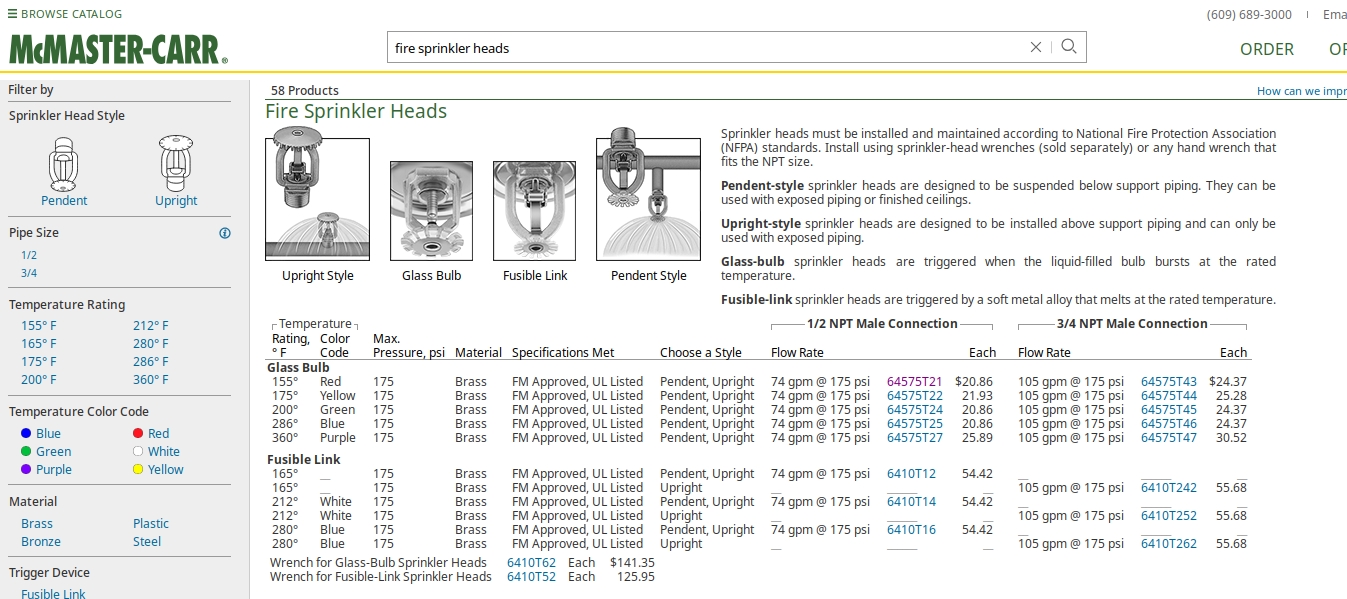Image resolution: width=1347 pixels, height=599 pixels.
Task: Open fusible-link wrench part 6410T52
Action: tap(531, 576)
